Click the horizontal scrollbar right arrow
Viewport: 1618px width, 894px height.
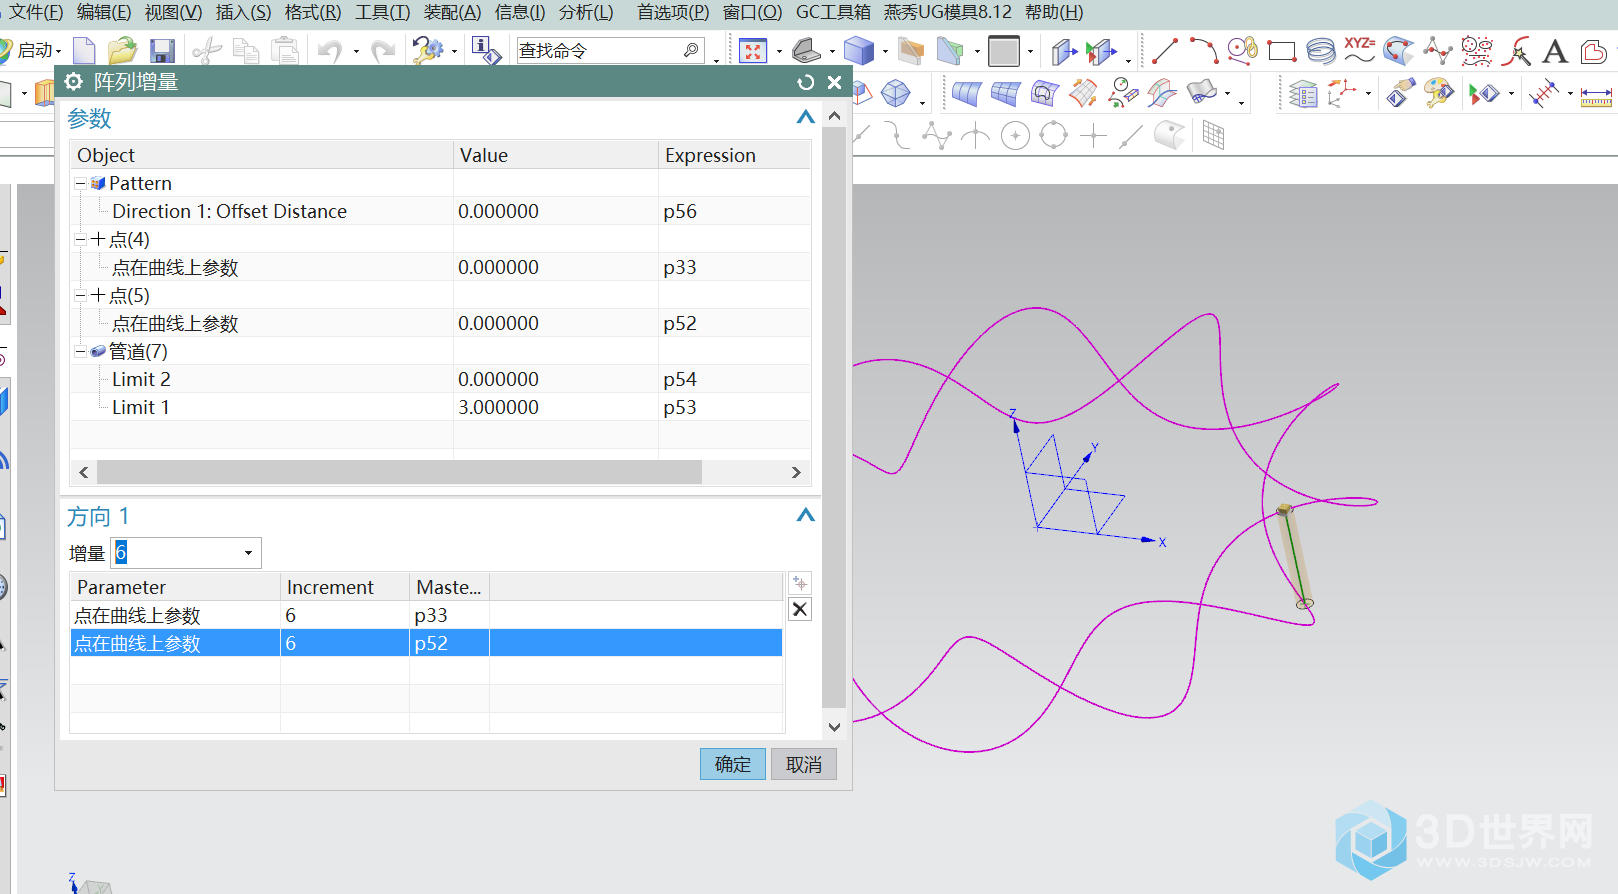pos(796,472)
